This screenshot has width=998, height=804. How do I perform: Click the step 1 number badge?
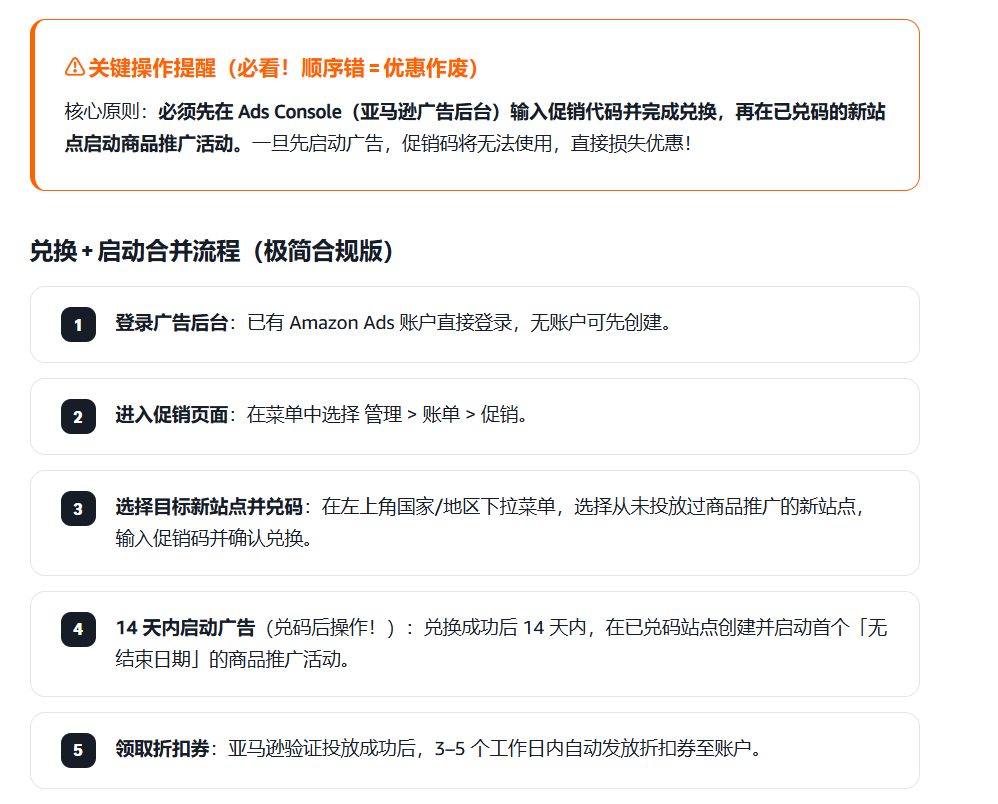pos(78,325)
